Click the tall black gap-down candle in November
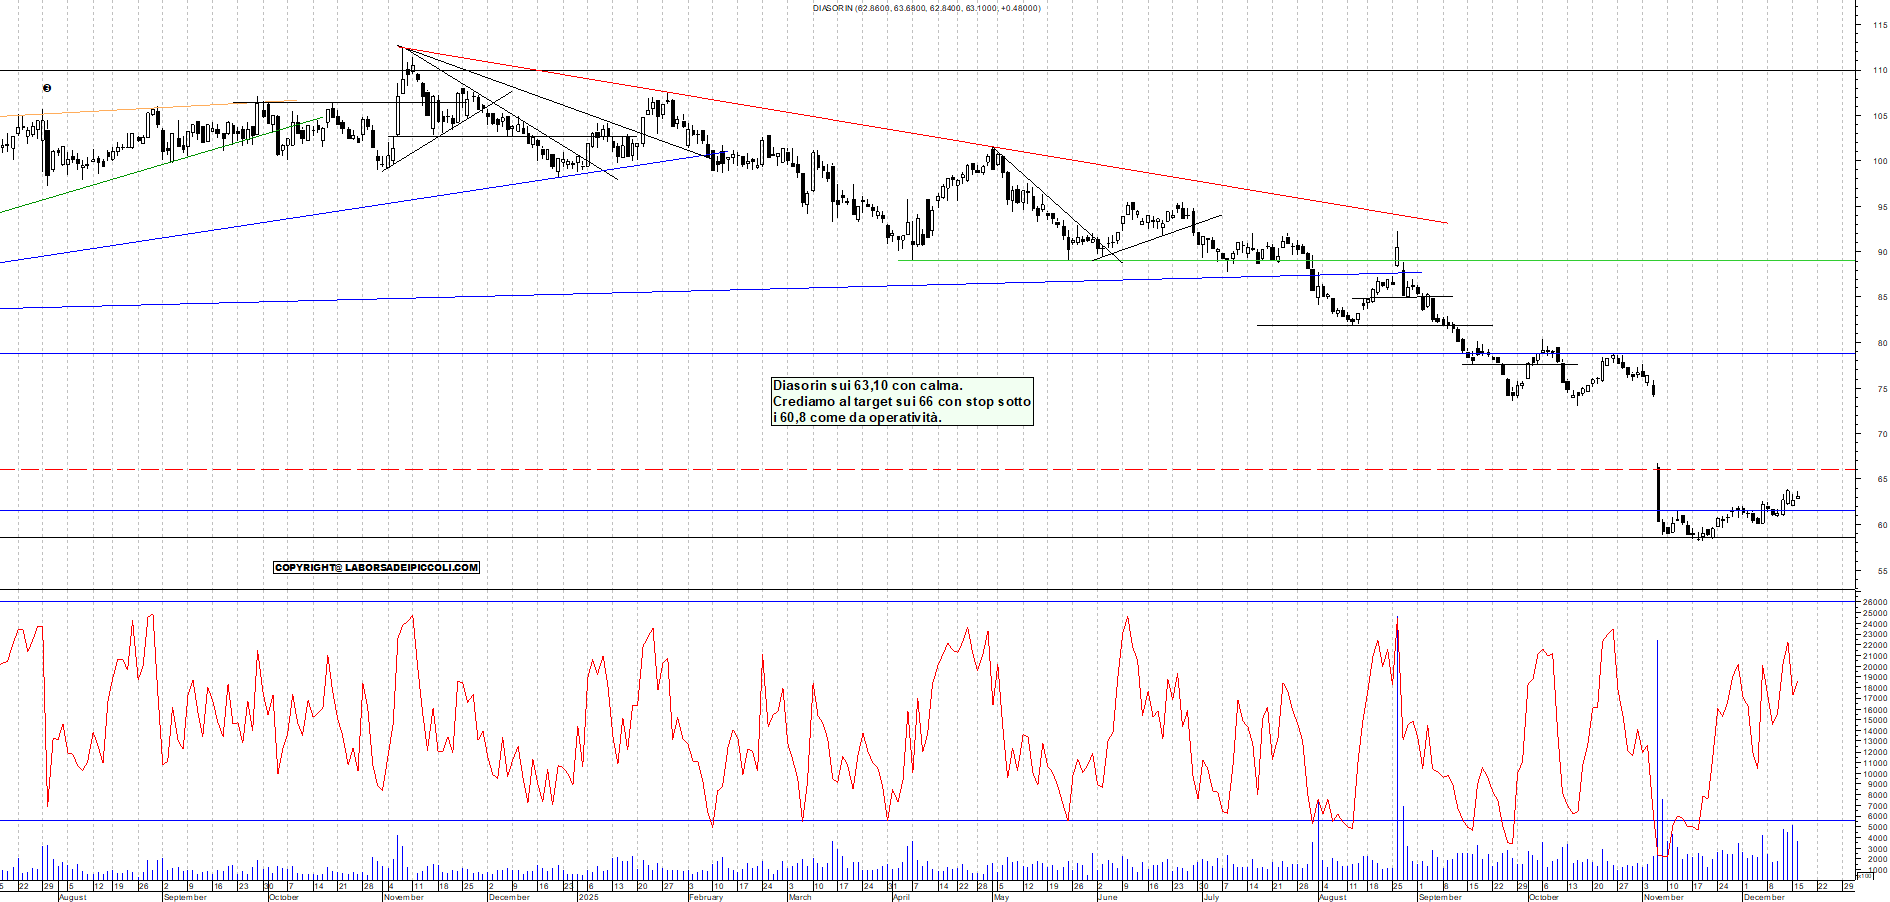This screenshot has width=1890, height=902. 1658,495
